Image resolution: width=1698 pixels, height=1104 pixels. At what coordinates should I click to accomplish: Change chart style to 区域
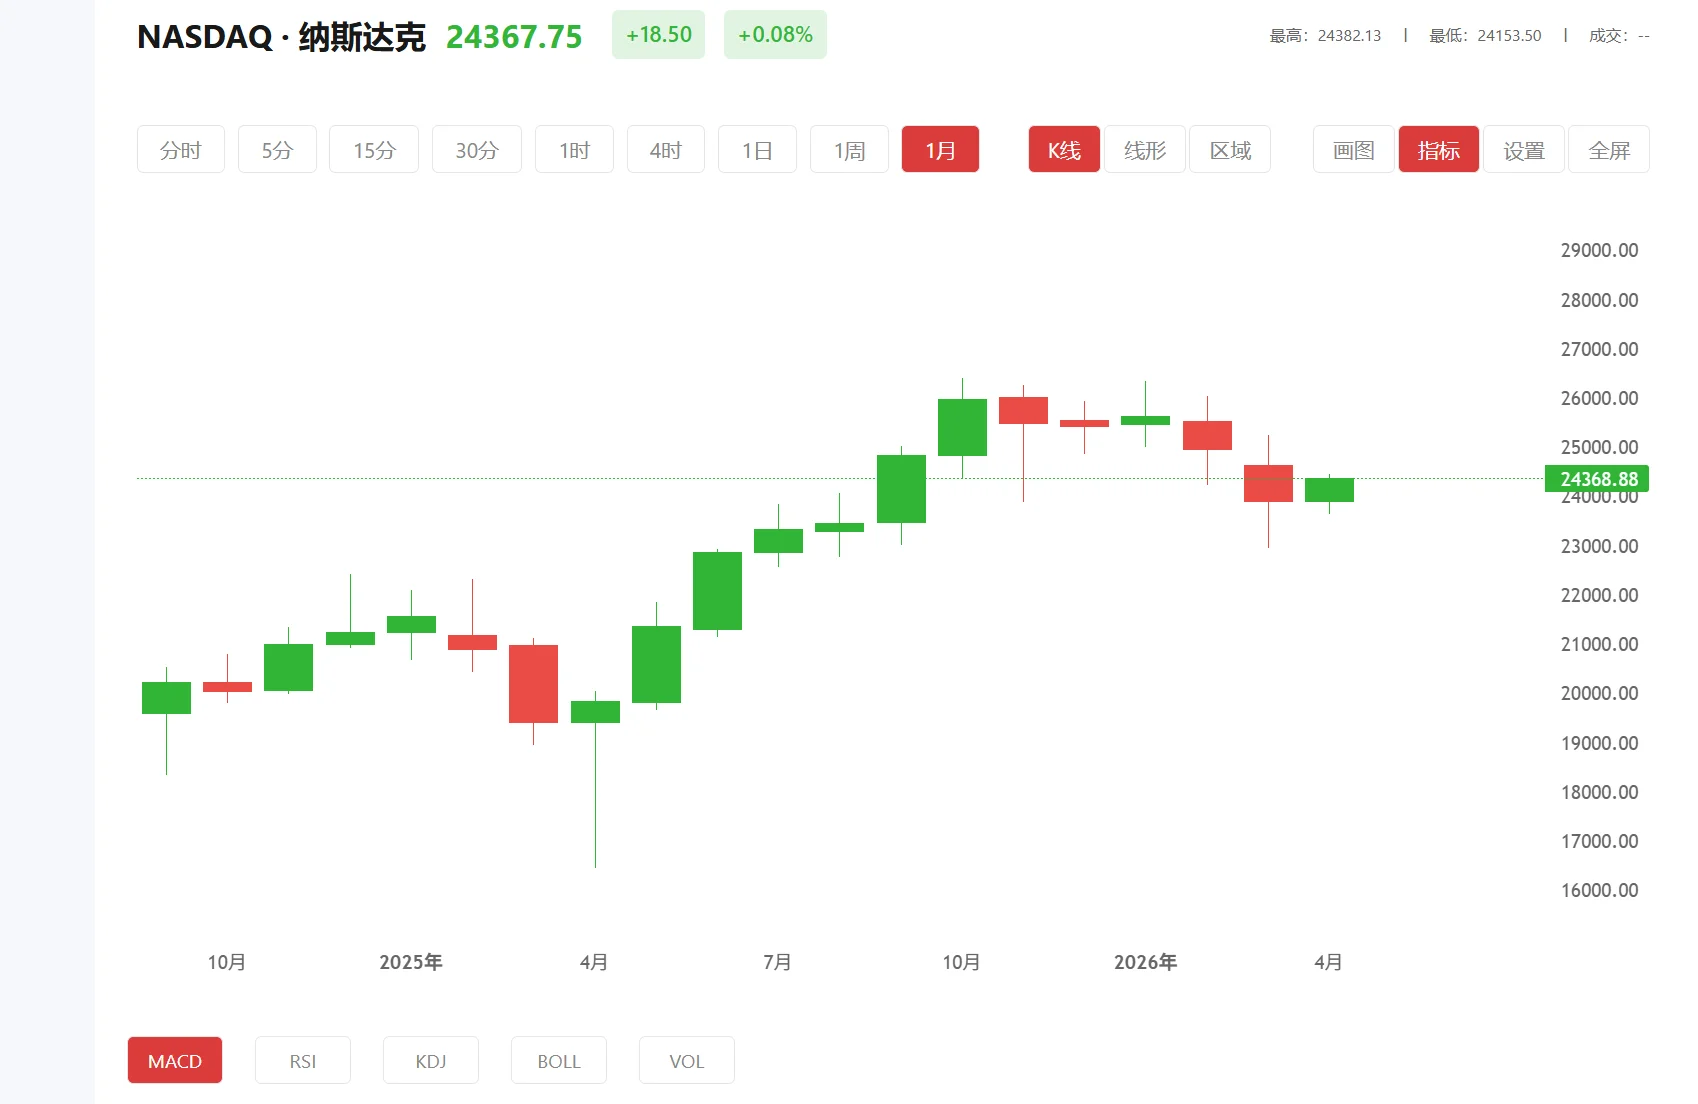point(1230,150)
